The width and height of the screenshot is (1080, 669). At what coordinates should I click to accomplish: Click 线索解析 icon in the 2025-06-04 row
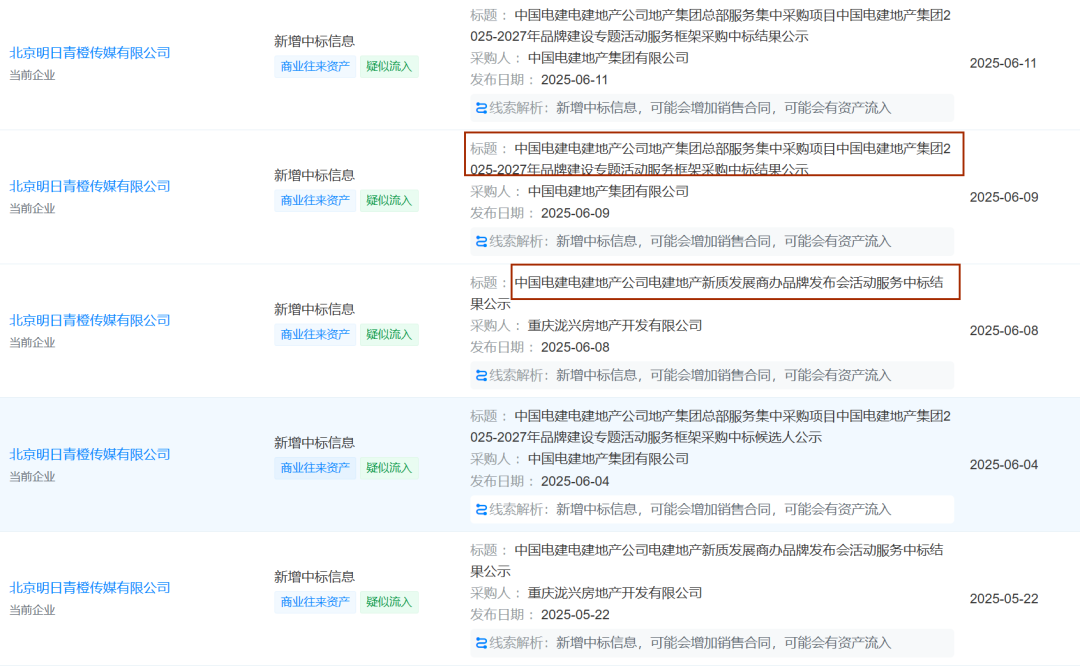point(481,510)
